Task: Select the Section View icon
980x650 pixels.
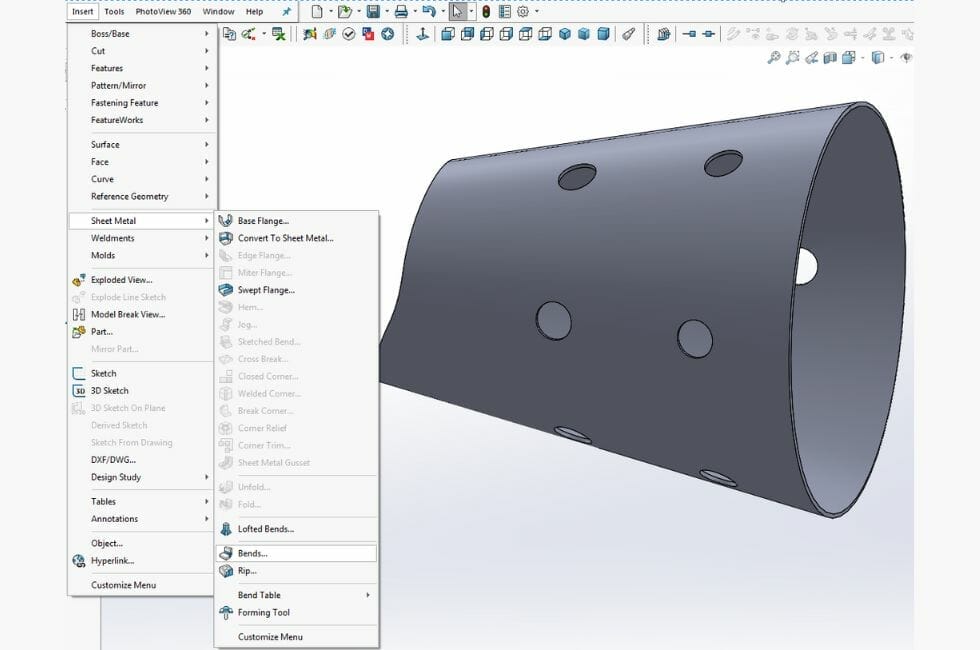Action: tap(830, 57)
